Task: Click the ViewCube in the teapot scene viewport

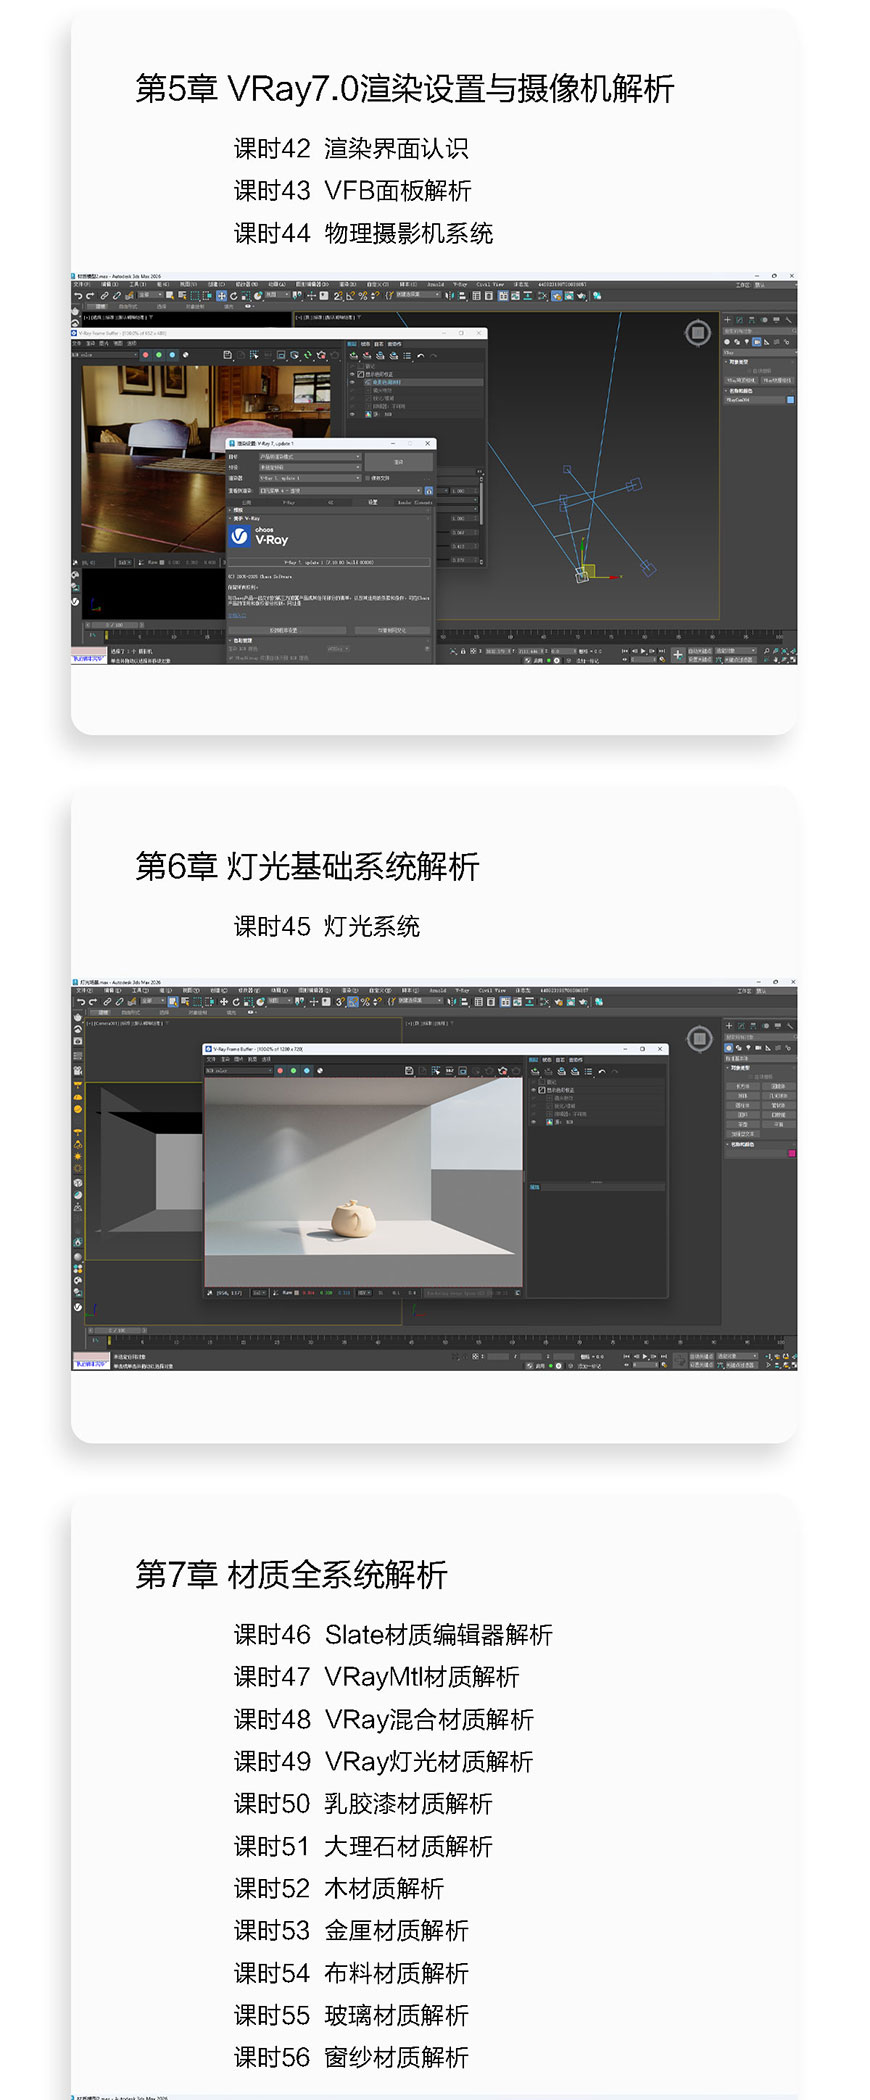Action: pyautogui.click(x=700, y=1037)
